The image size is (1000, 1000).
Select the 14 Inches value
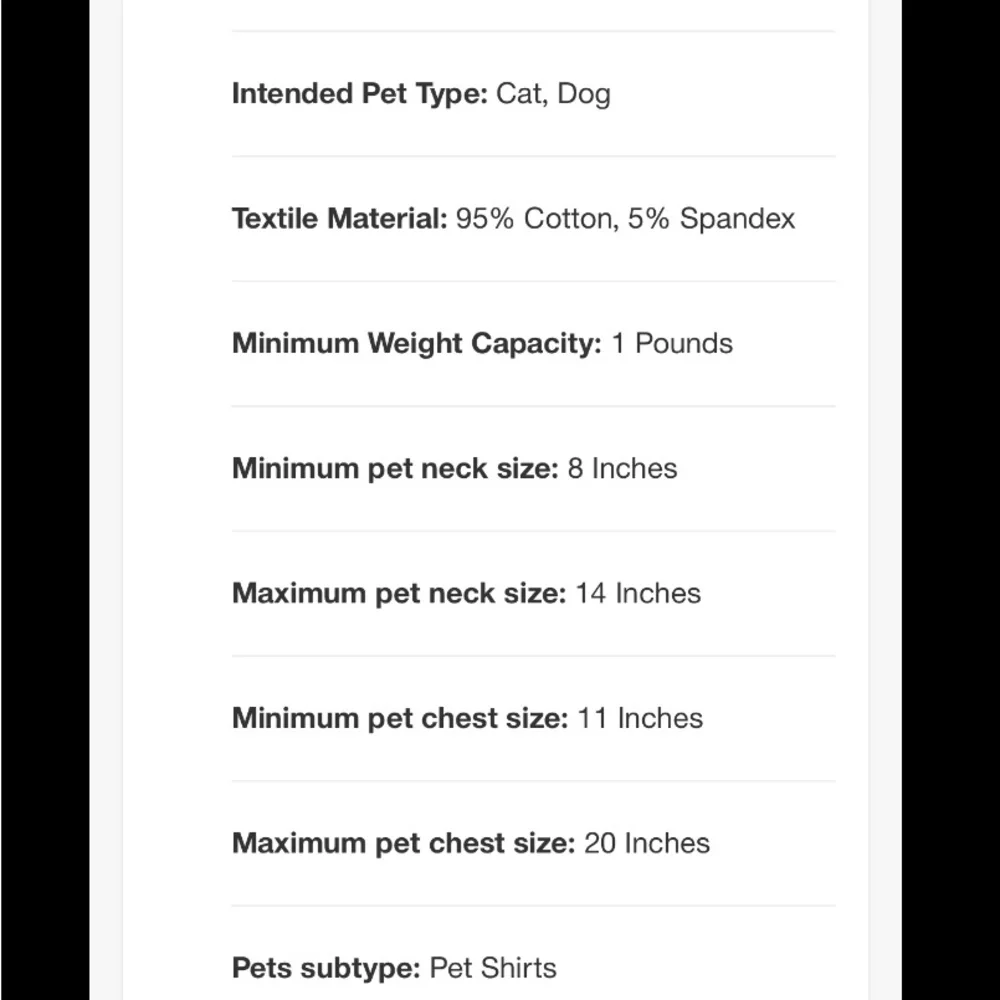(x=638, y=594)
